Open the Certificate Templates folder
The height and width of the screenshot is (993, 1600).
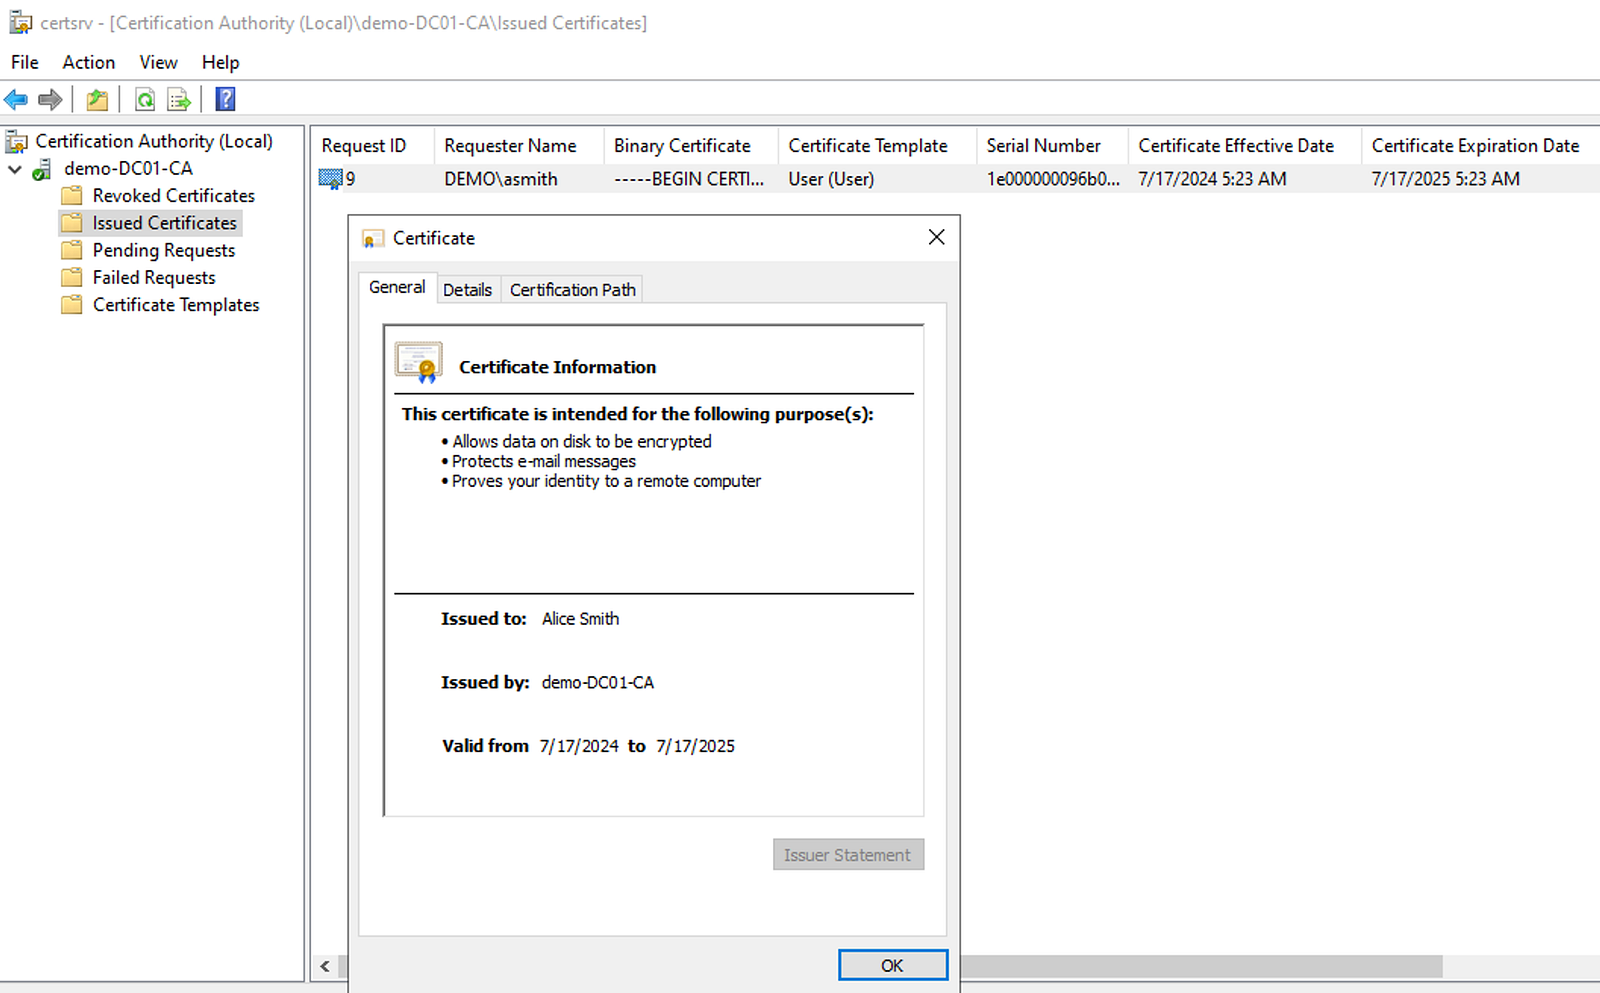pos(175,305)
